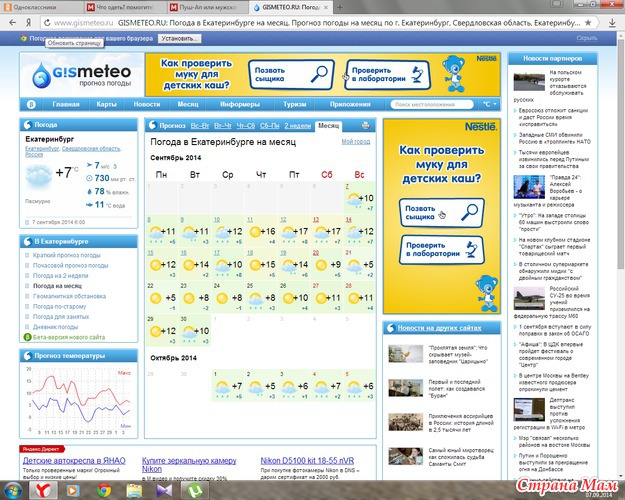Click the Проклятая земля news thumbnail
This screenshot has width=625, height=500.
click(x=405, y=354)
